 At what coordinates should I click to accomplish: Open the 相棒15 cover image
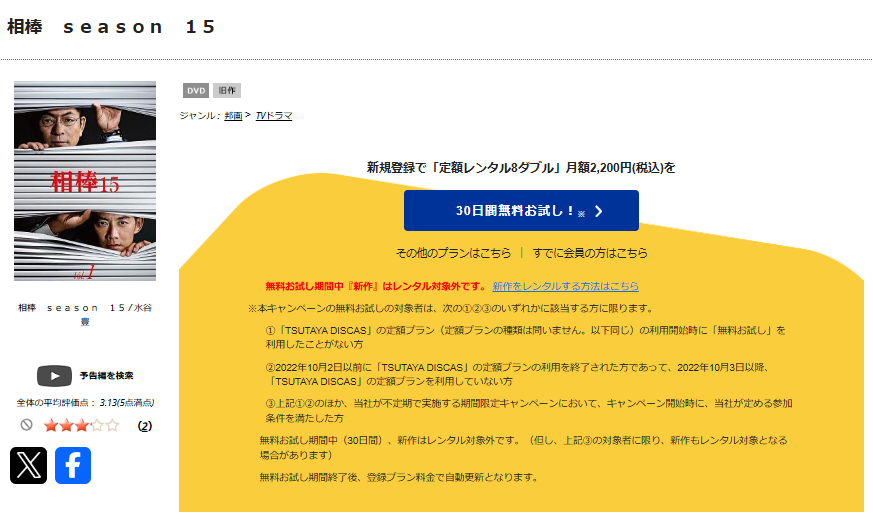[85, 181]
